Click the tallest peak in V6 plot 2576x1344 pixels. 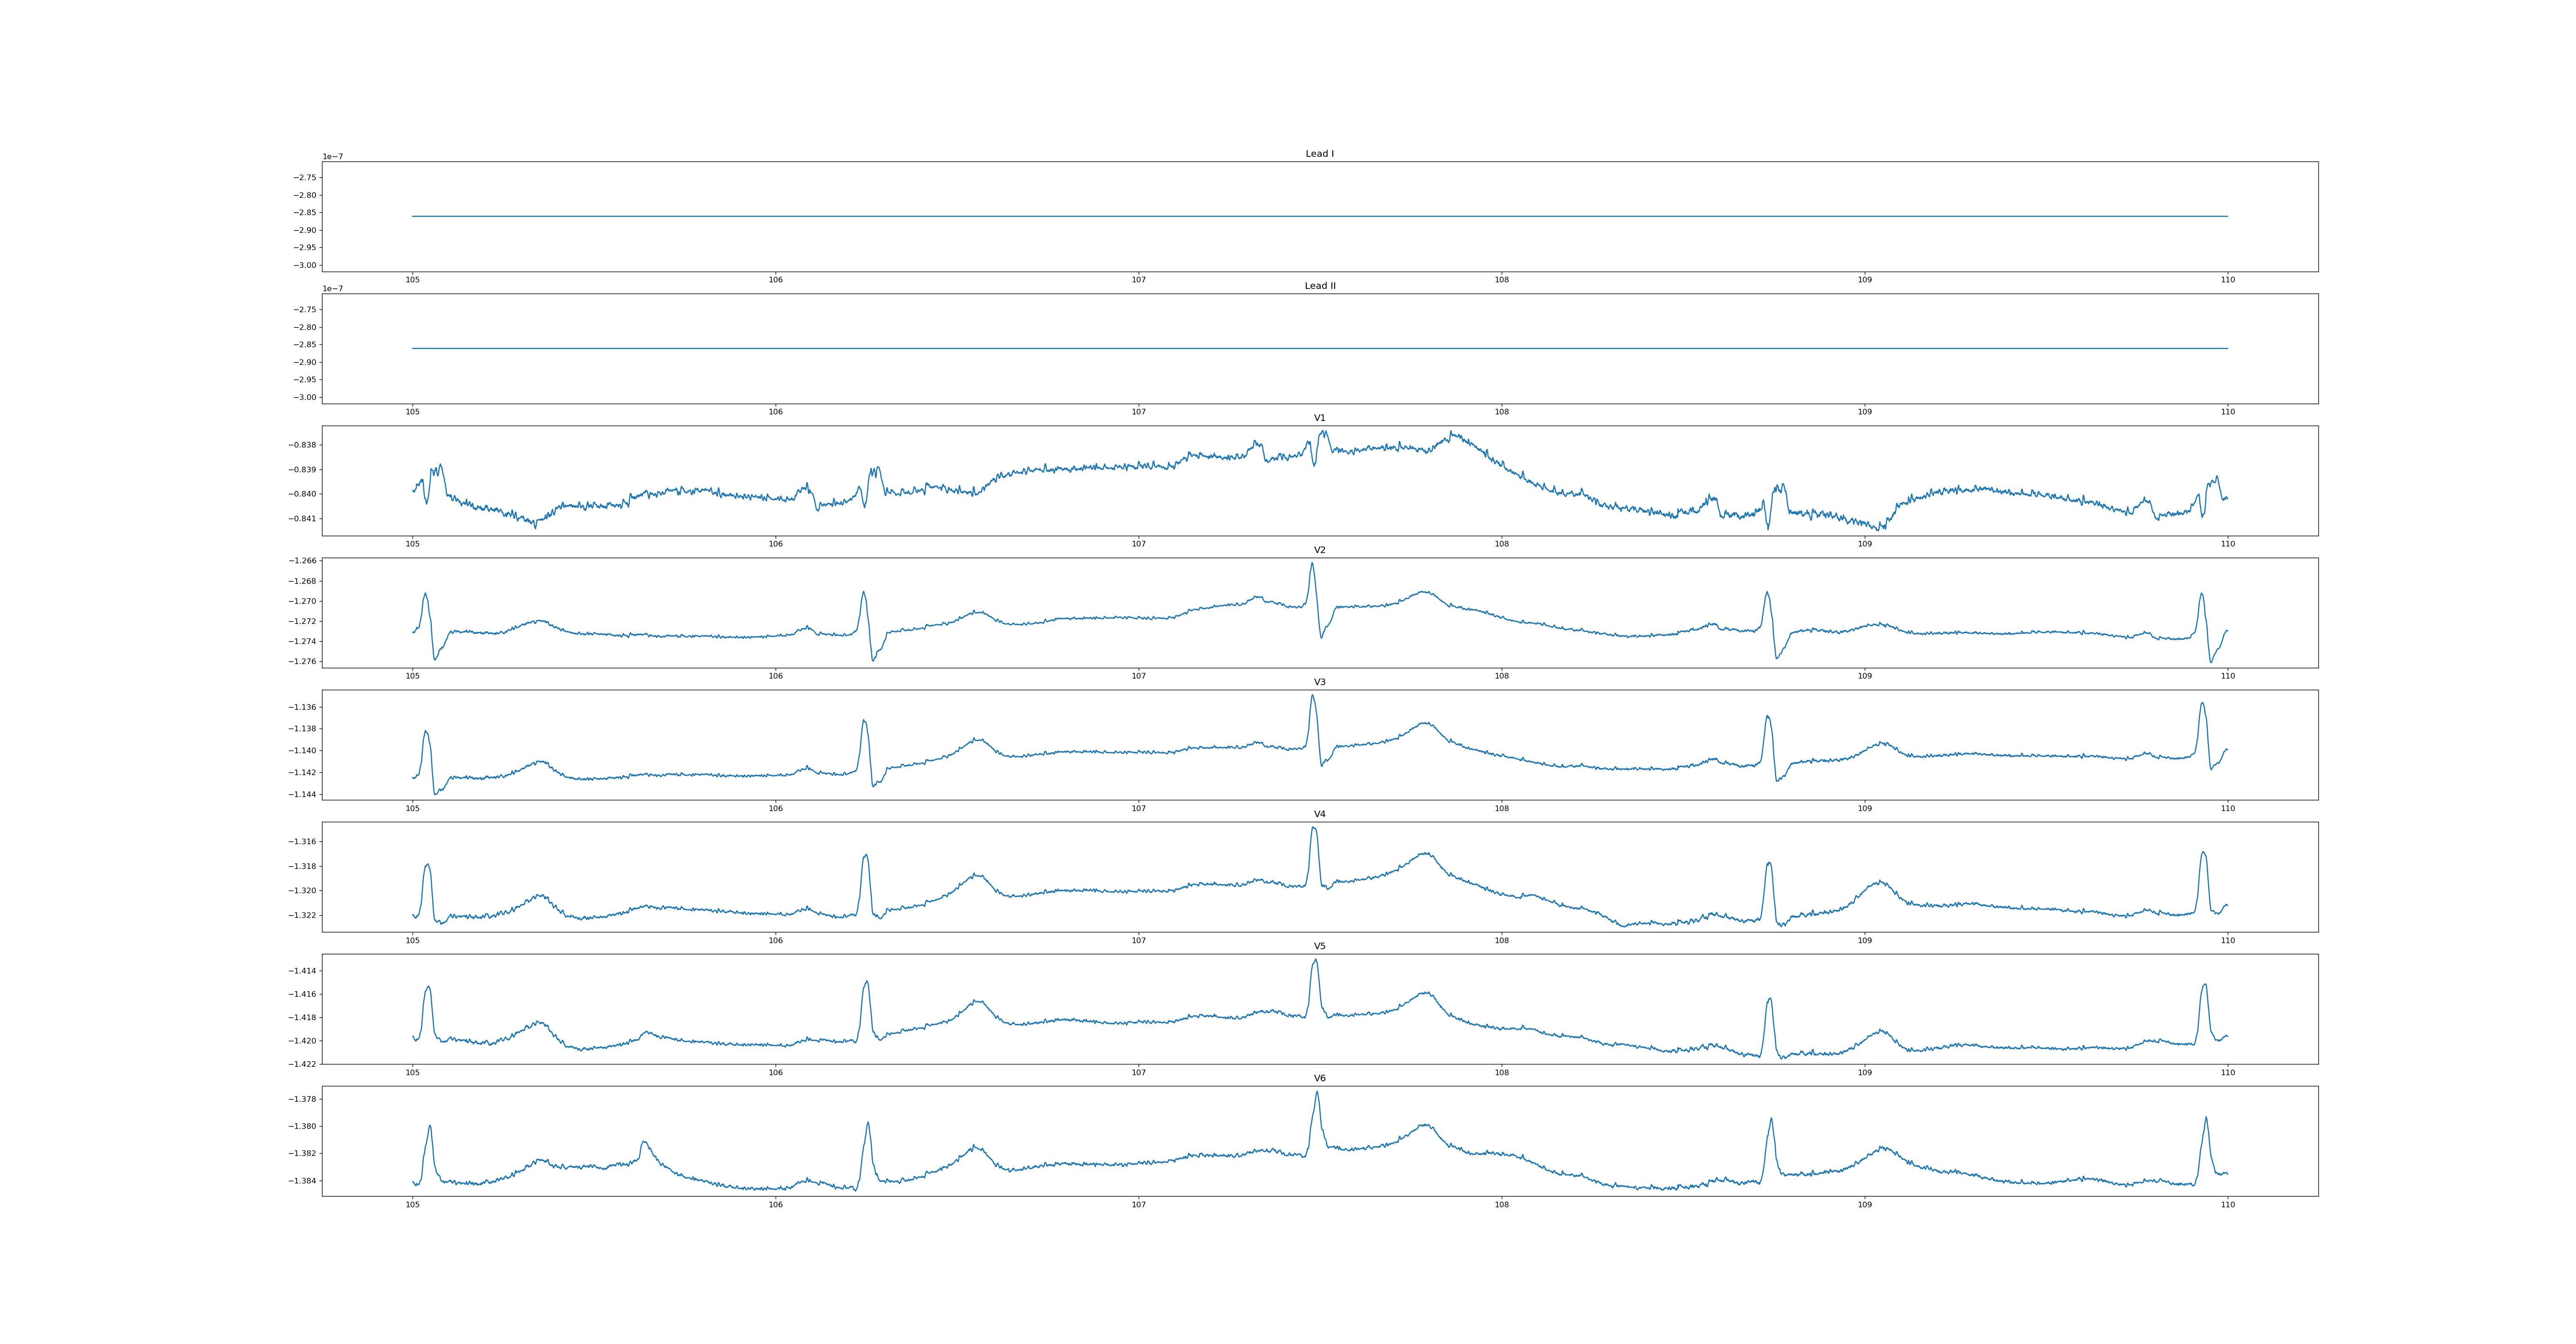click(x=1317, y=1092)
